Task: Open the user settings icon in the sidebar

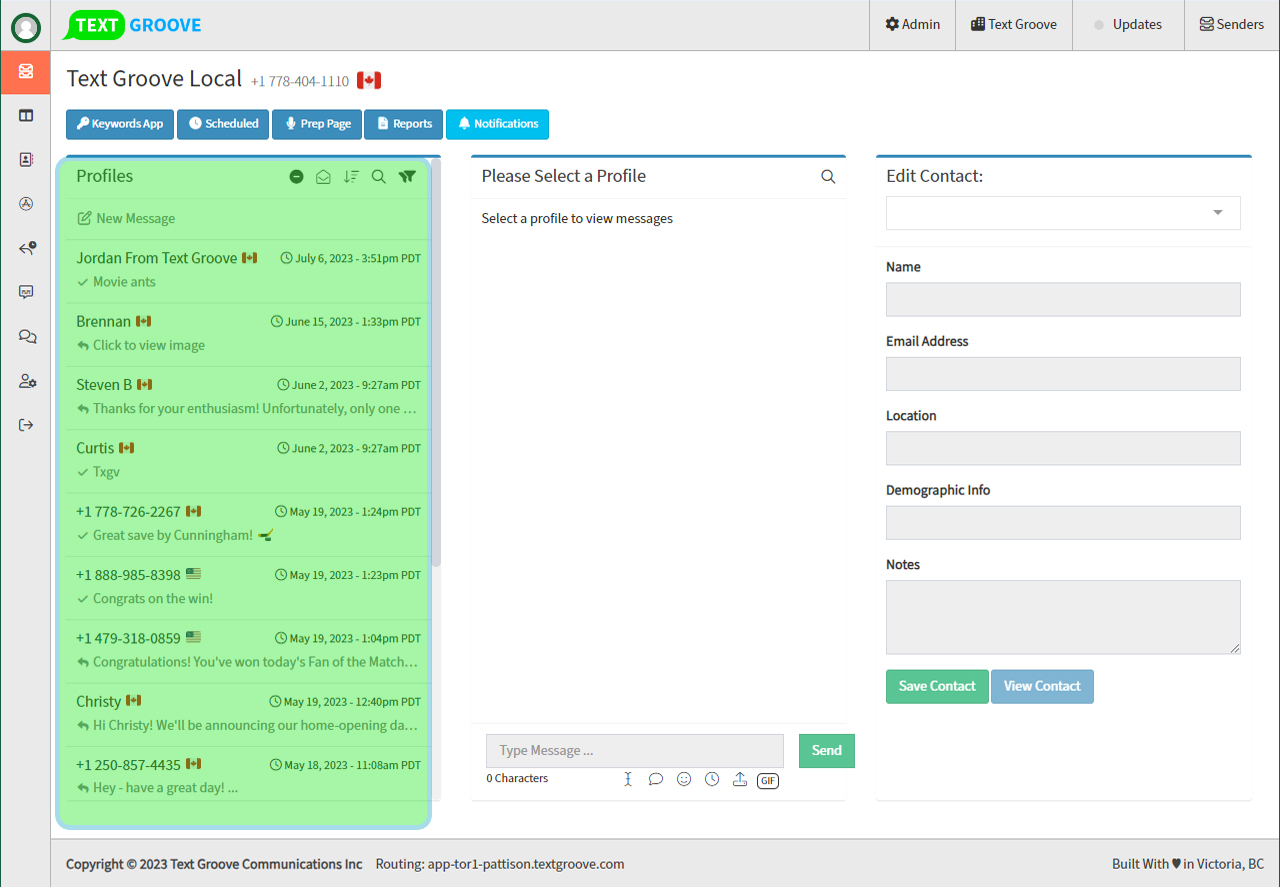Action: coord(27,381)
